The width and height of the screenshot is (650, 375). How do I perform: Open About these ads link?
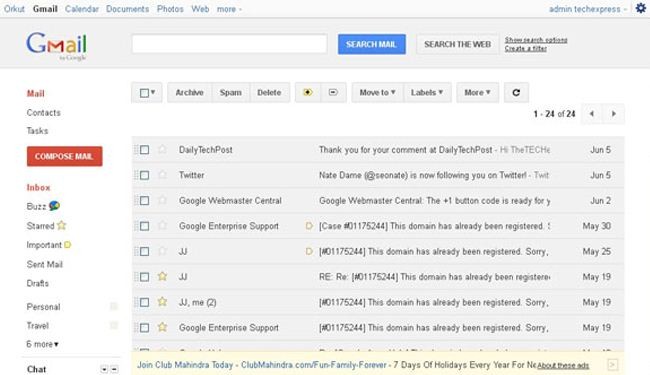coord(563,365)
